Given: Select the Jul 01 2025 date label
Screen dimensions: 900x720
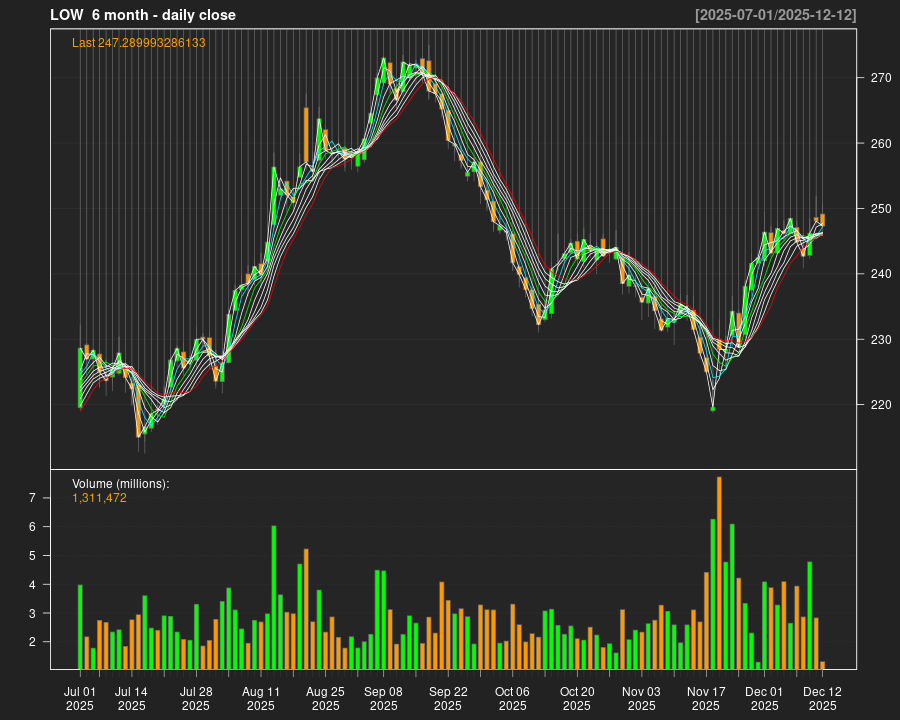Looking at the screenshot, I should tap(80, 698).
